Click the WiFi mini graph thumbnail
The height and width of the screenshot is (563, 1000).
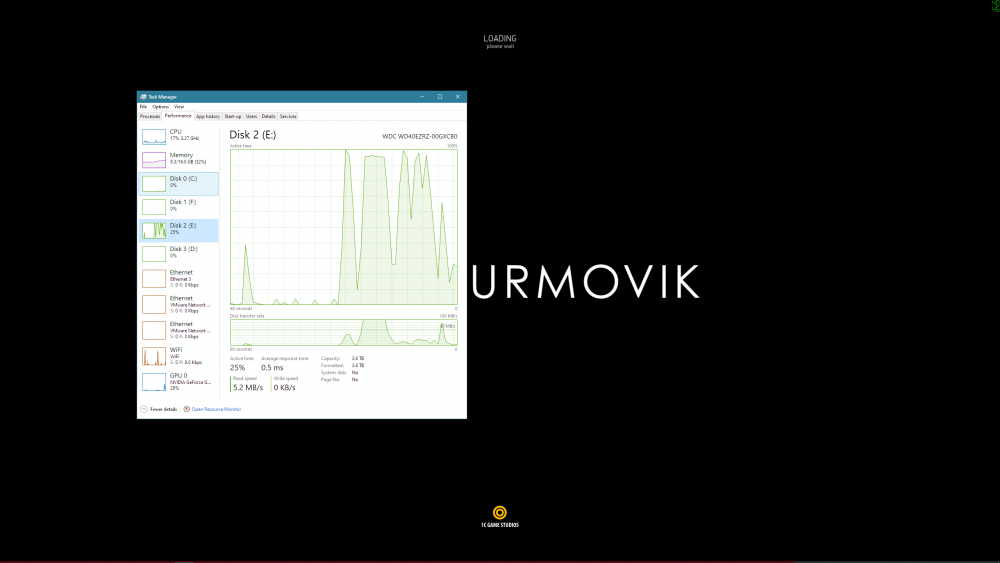(154, 356)
